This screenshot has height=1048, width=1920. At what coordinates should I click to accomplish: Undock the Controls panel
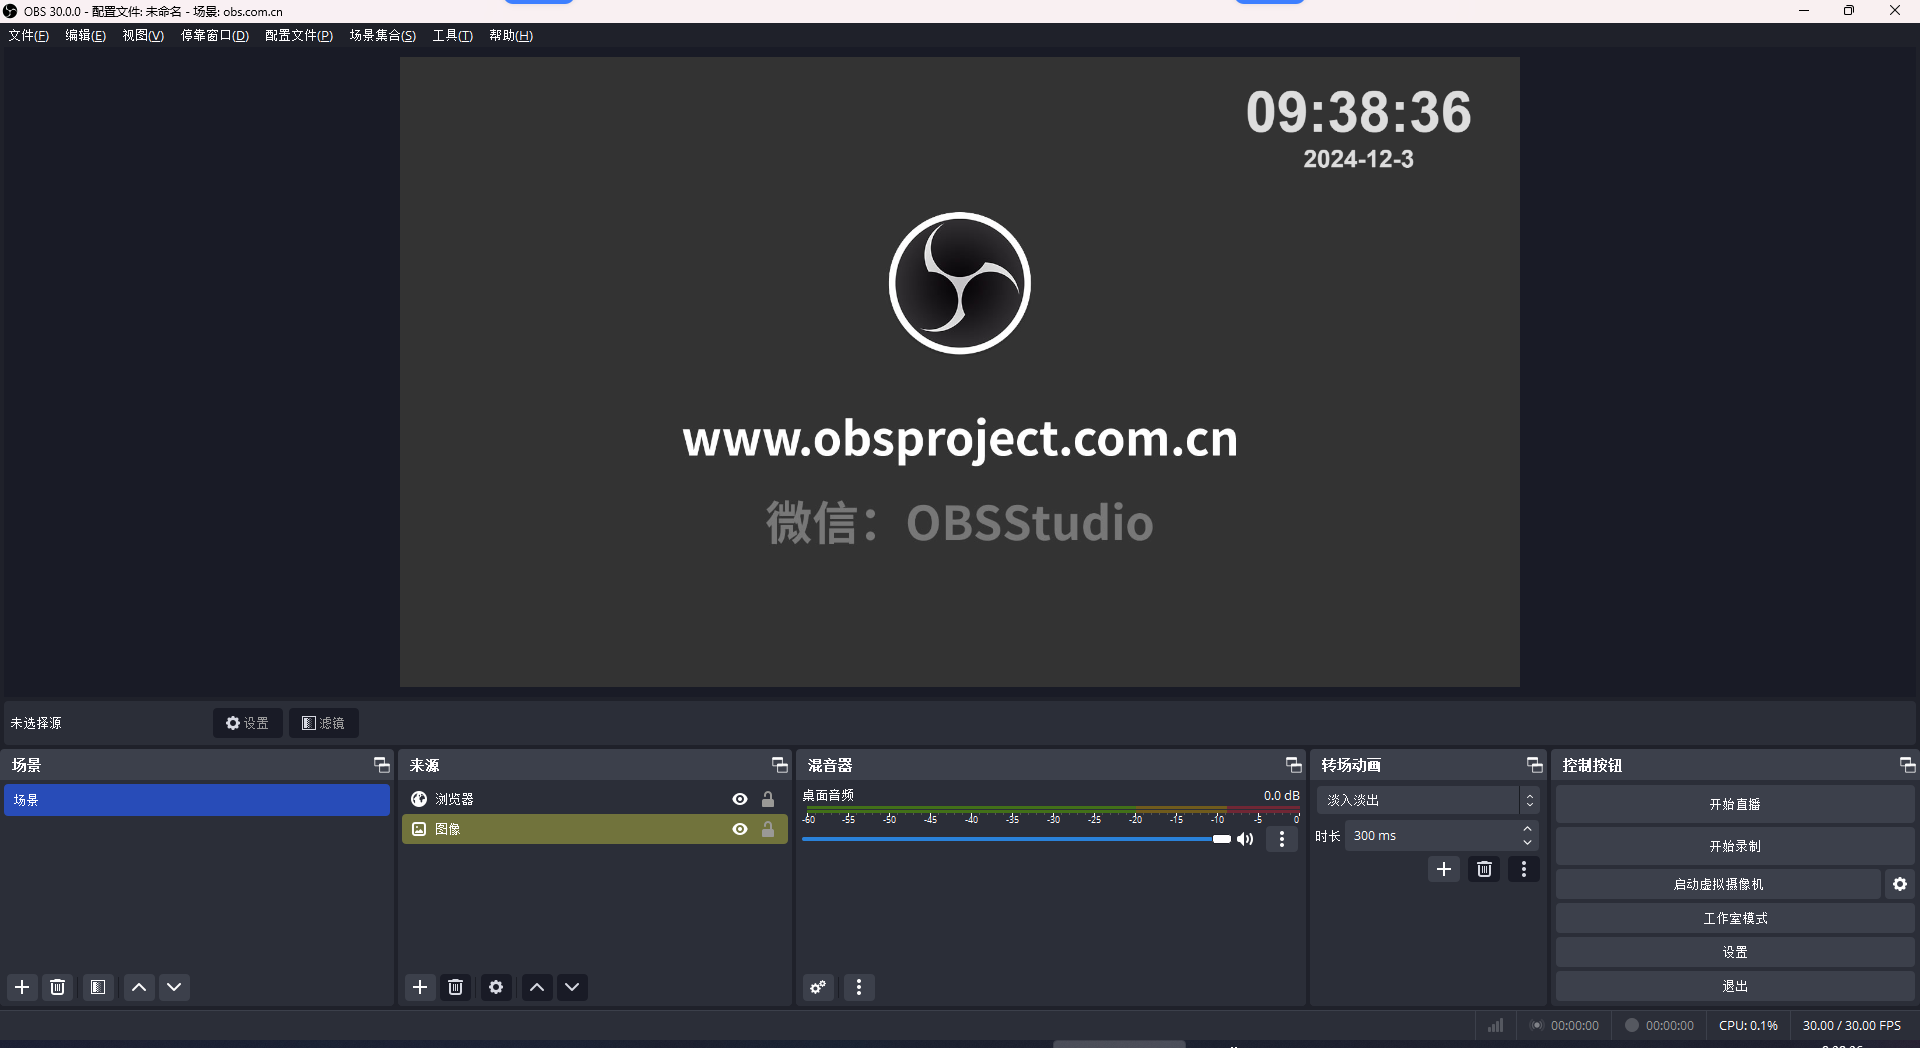[x=1908, y=765]
